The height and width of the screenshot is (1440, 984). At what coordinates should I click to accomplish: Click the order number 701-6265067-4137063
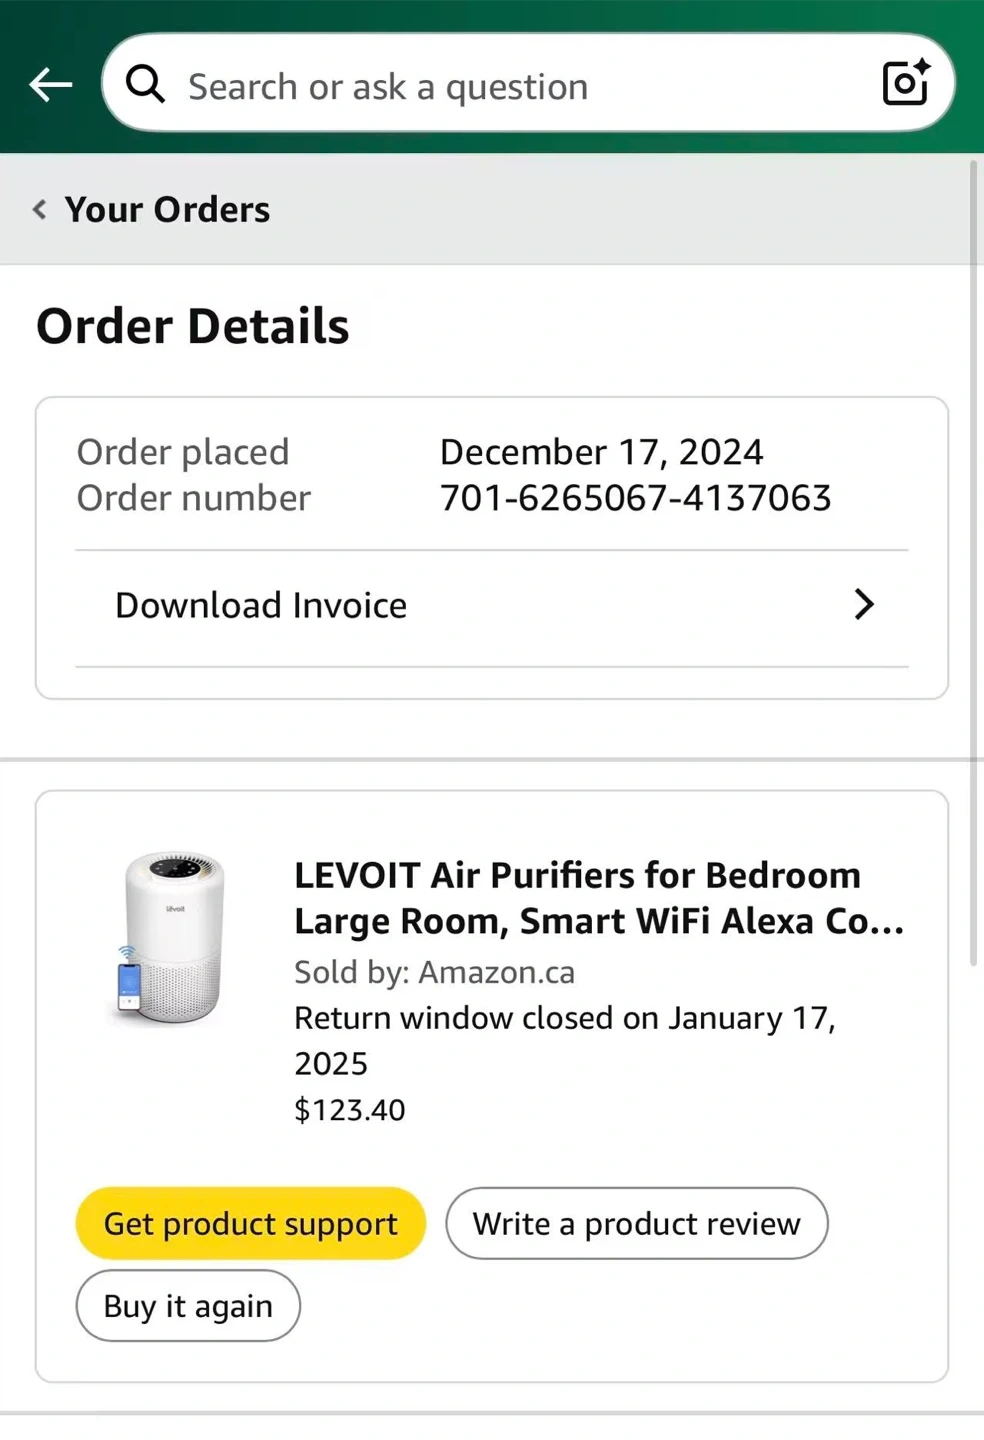635,498
